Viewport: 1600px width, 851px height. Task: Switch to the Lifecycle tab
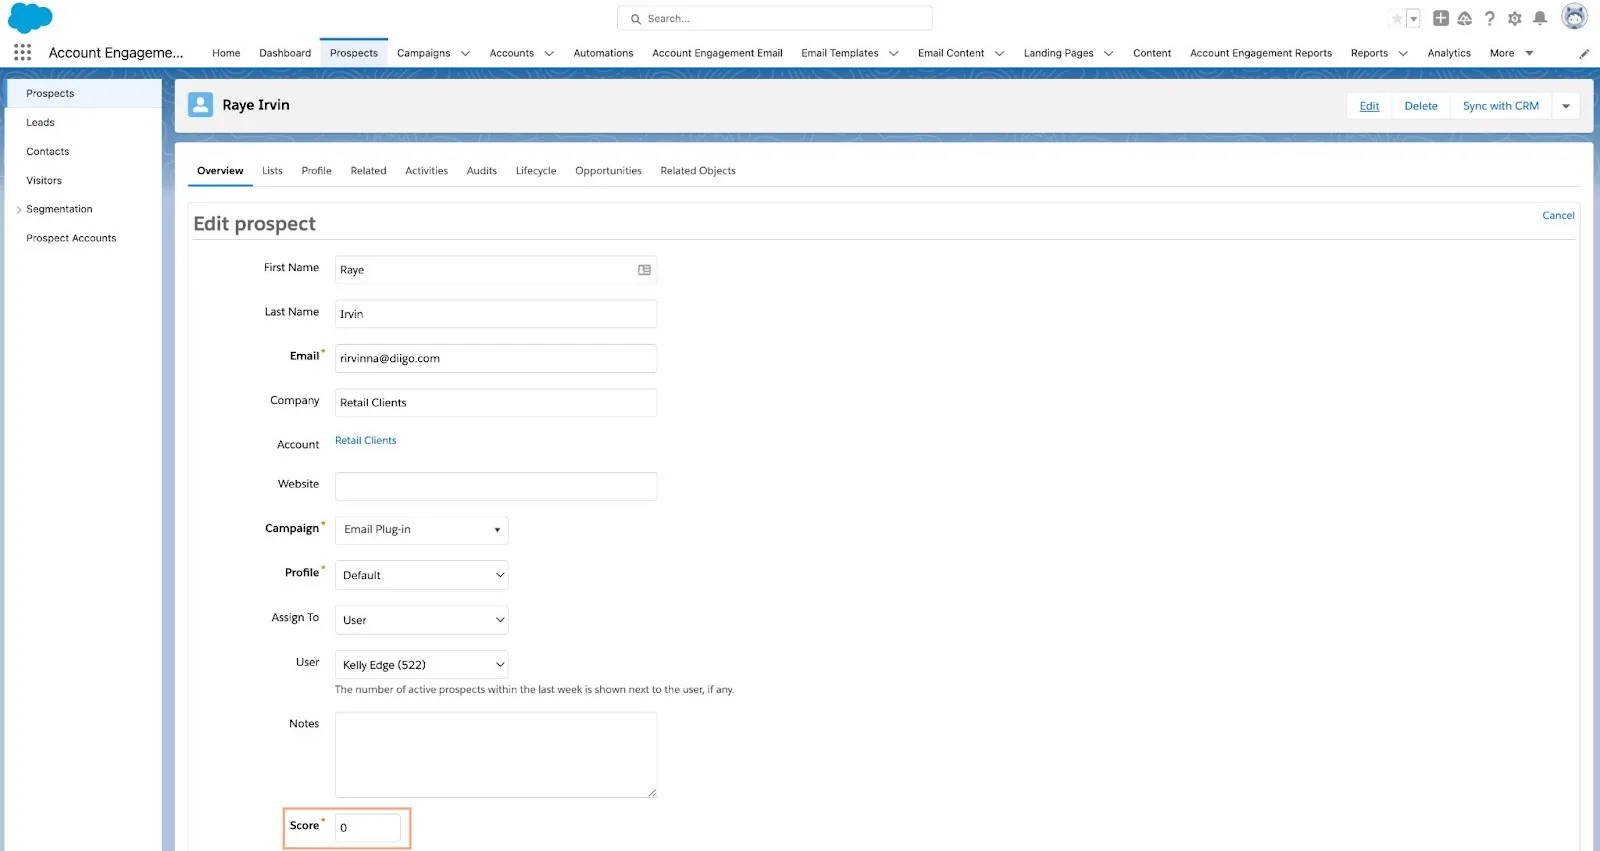535,171
